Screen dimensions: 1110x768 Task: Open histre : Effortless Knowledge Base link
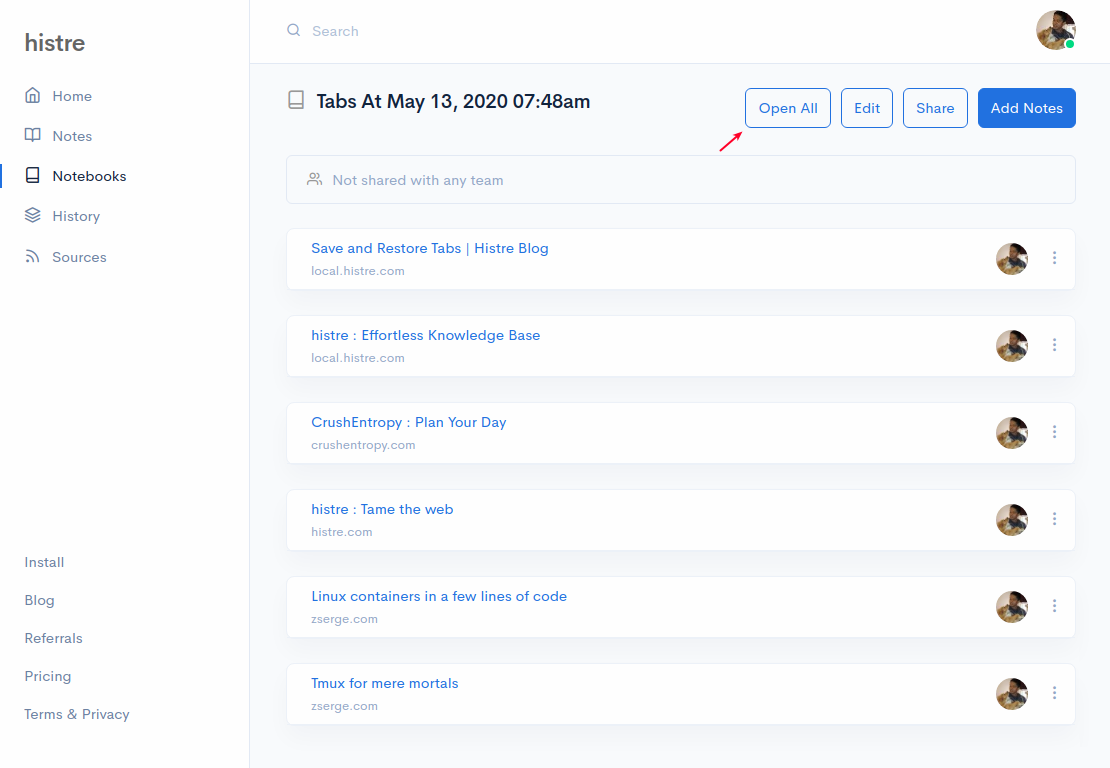(425, 336)
